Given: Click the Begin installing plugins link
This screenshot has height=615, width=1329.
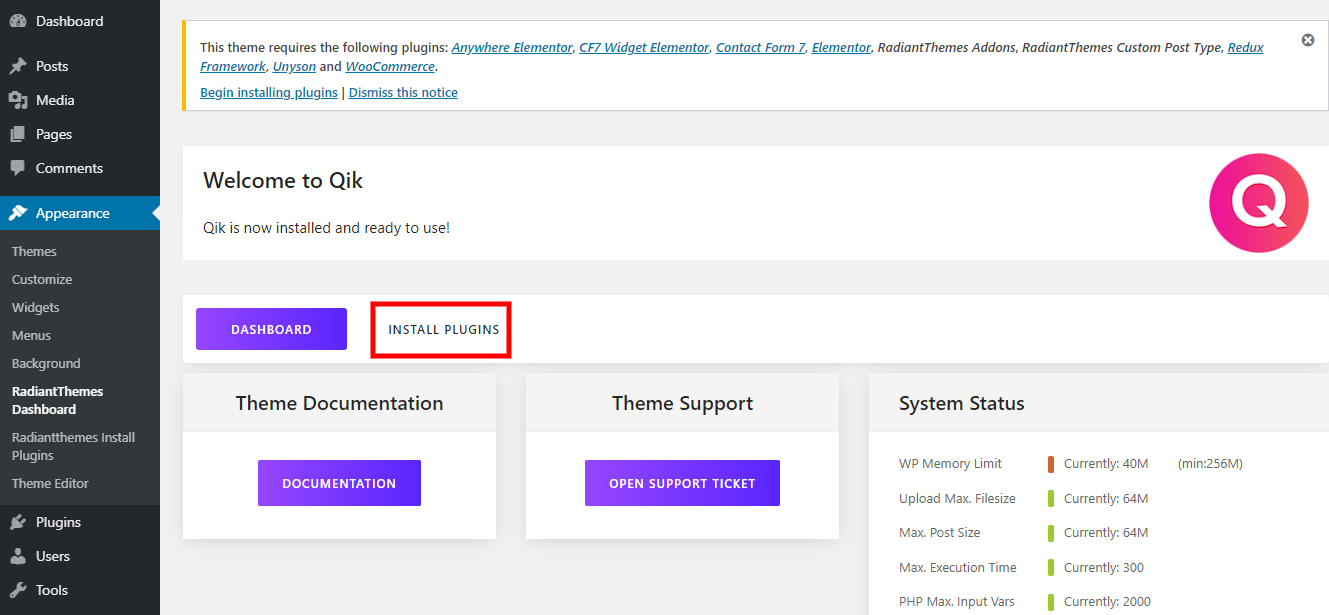Looking at the screenshot, I should tap(268, 92).
